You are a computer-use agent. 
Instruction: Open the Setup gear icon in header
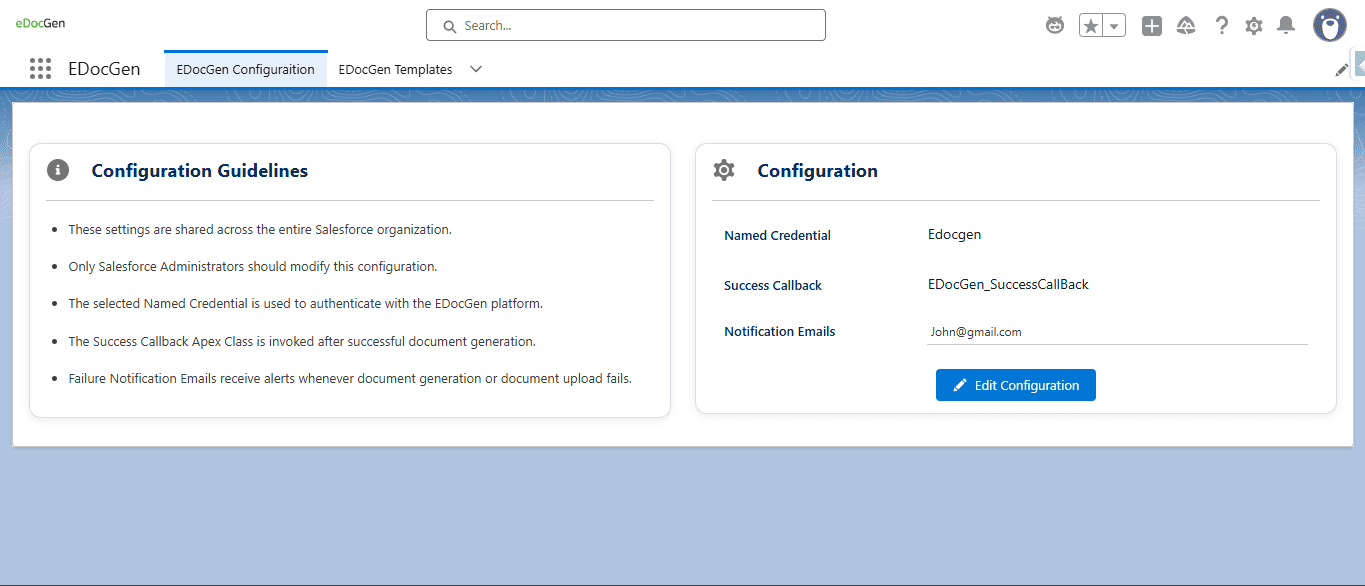[x=1254, y=26]
